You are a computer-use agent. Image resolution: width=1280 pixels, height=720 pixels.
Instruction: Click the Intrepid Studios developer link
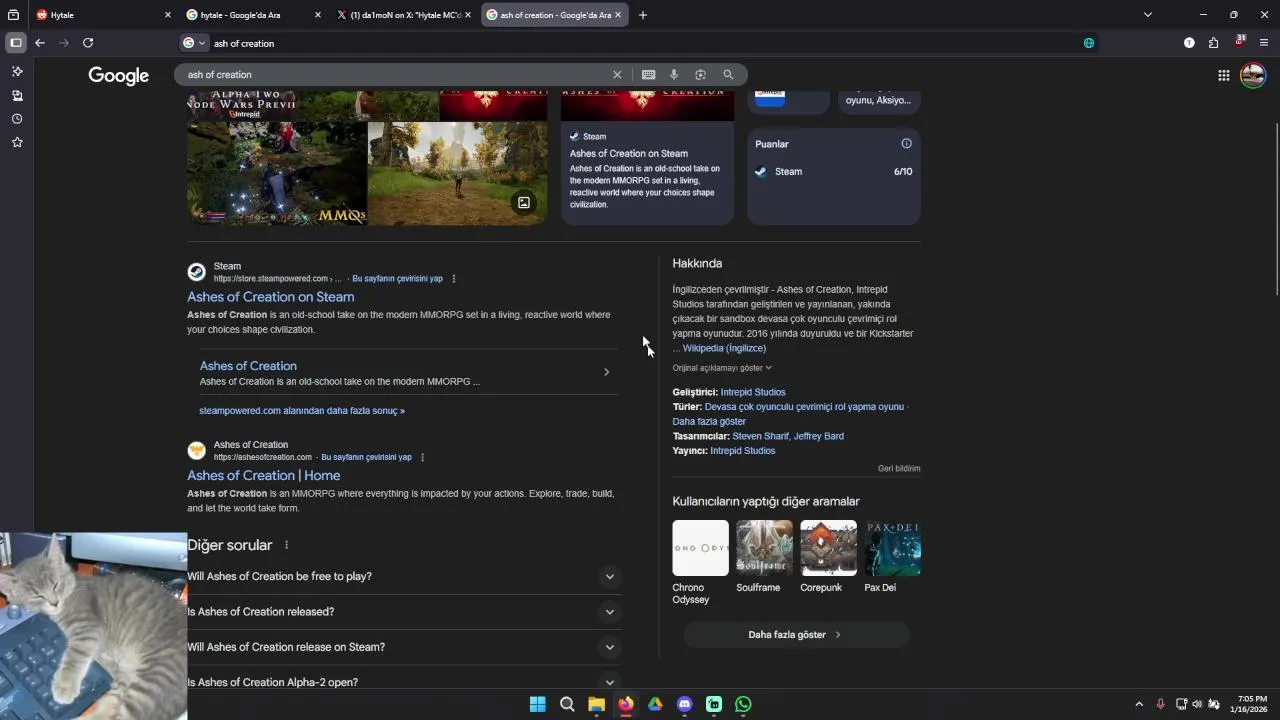click(753, 392)
